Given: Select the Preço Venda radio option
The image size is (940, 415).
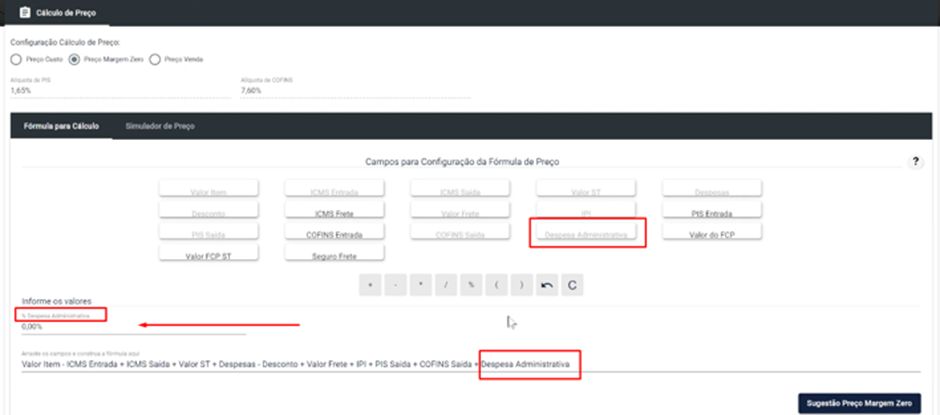Looking at the screenshot, I should [x=176, y=60].
